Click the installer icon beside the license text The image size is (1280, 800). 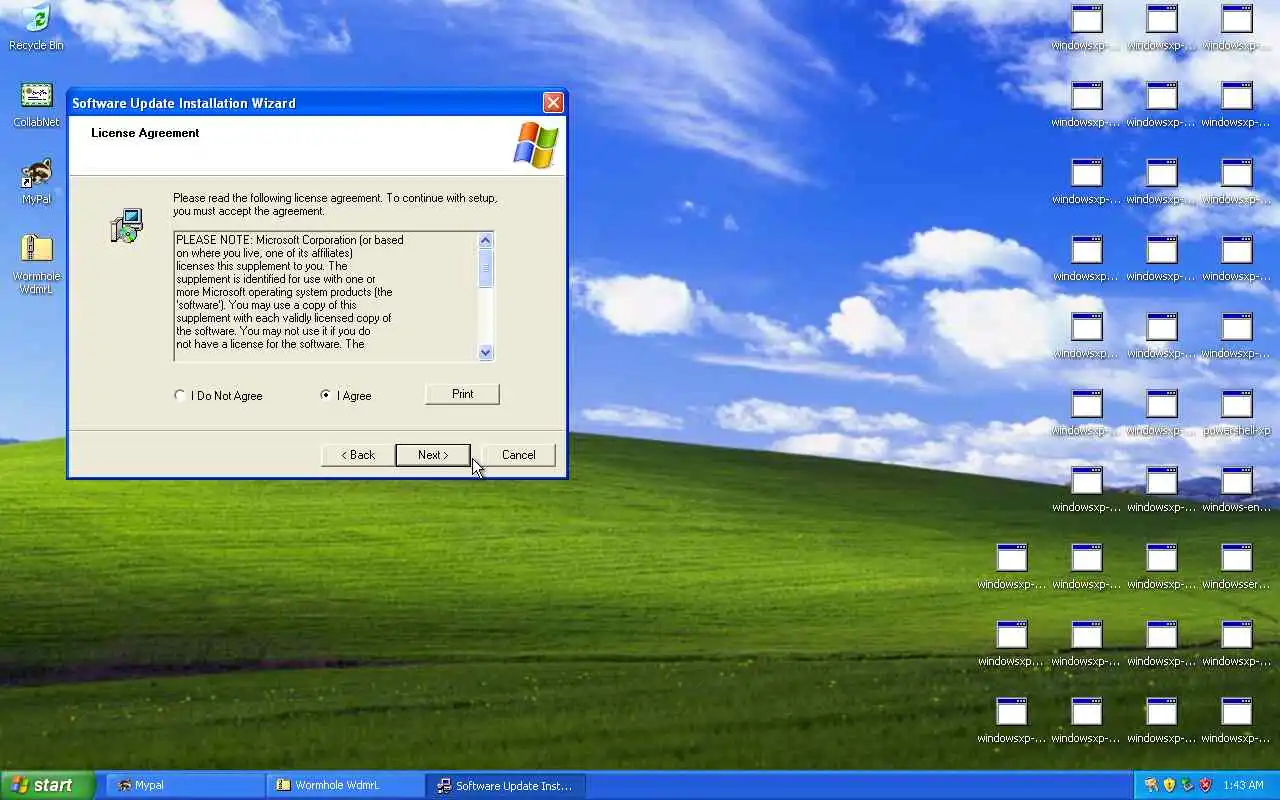click(126, 226)
